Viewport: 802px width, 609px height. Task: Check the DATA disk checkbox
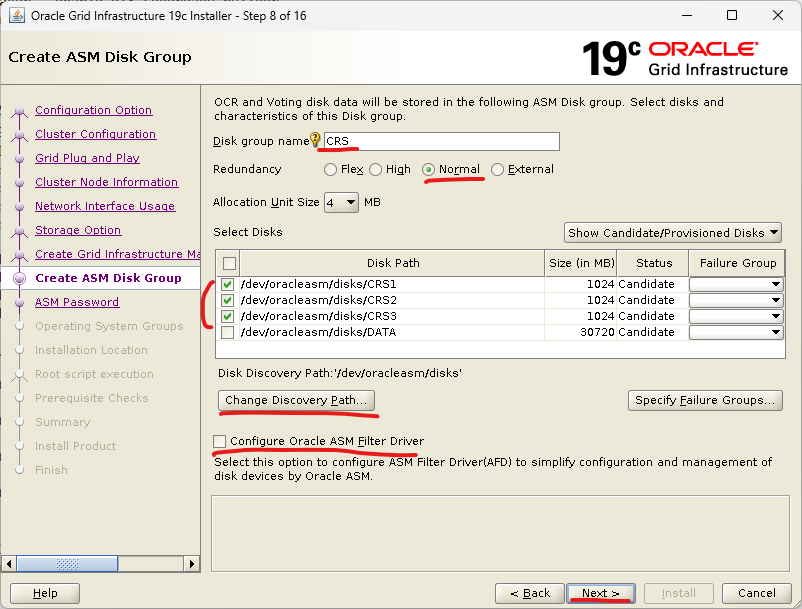click(228, 332)
